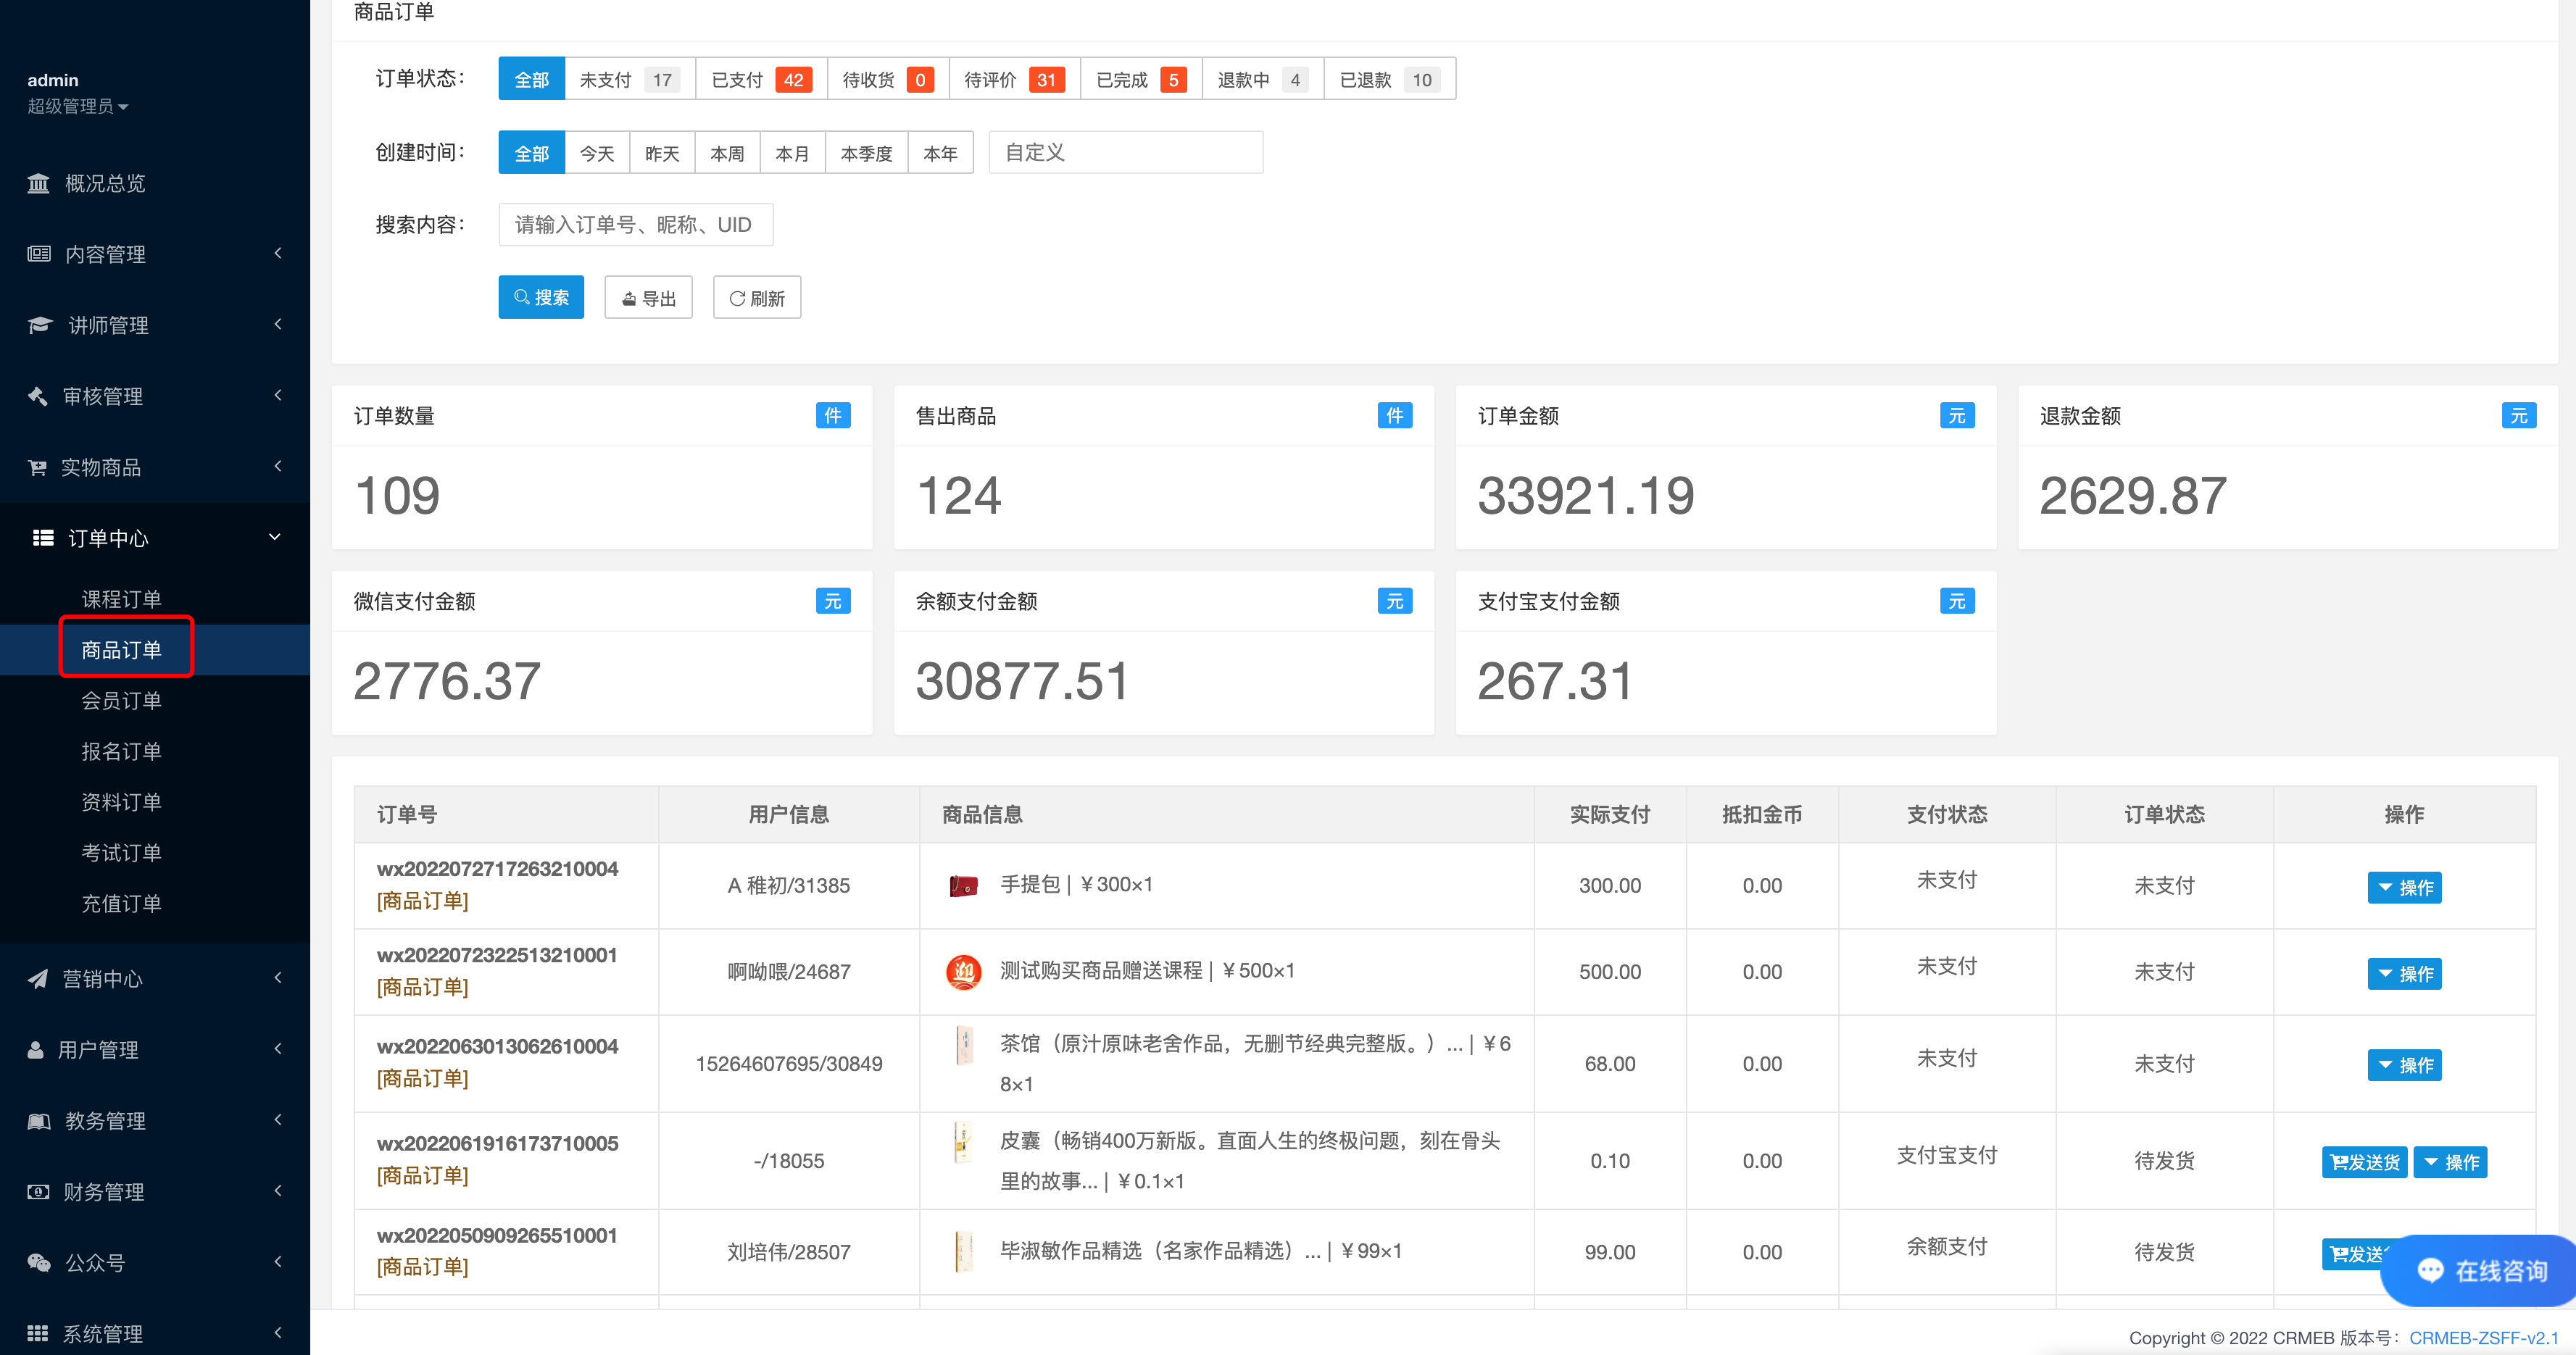Image resolution: width=2576 pixels, height=1355 pixels.
Task: Click order number wx2022072717263210004
Action: point(497,869)
